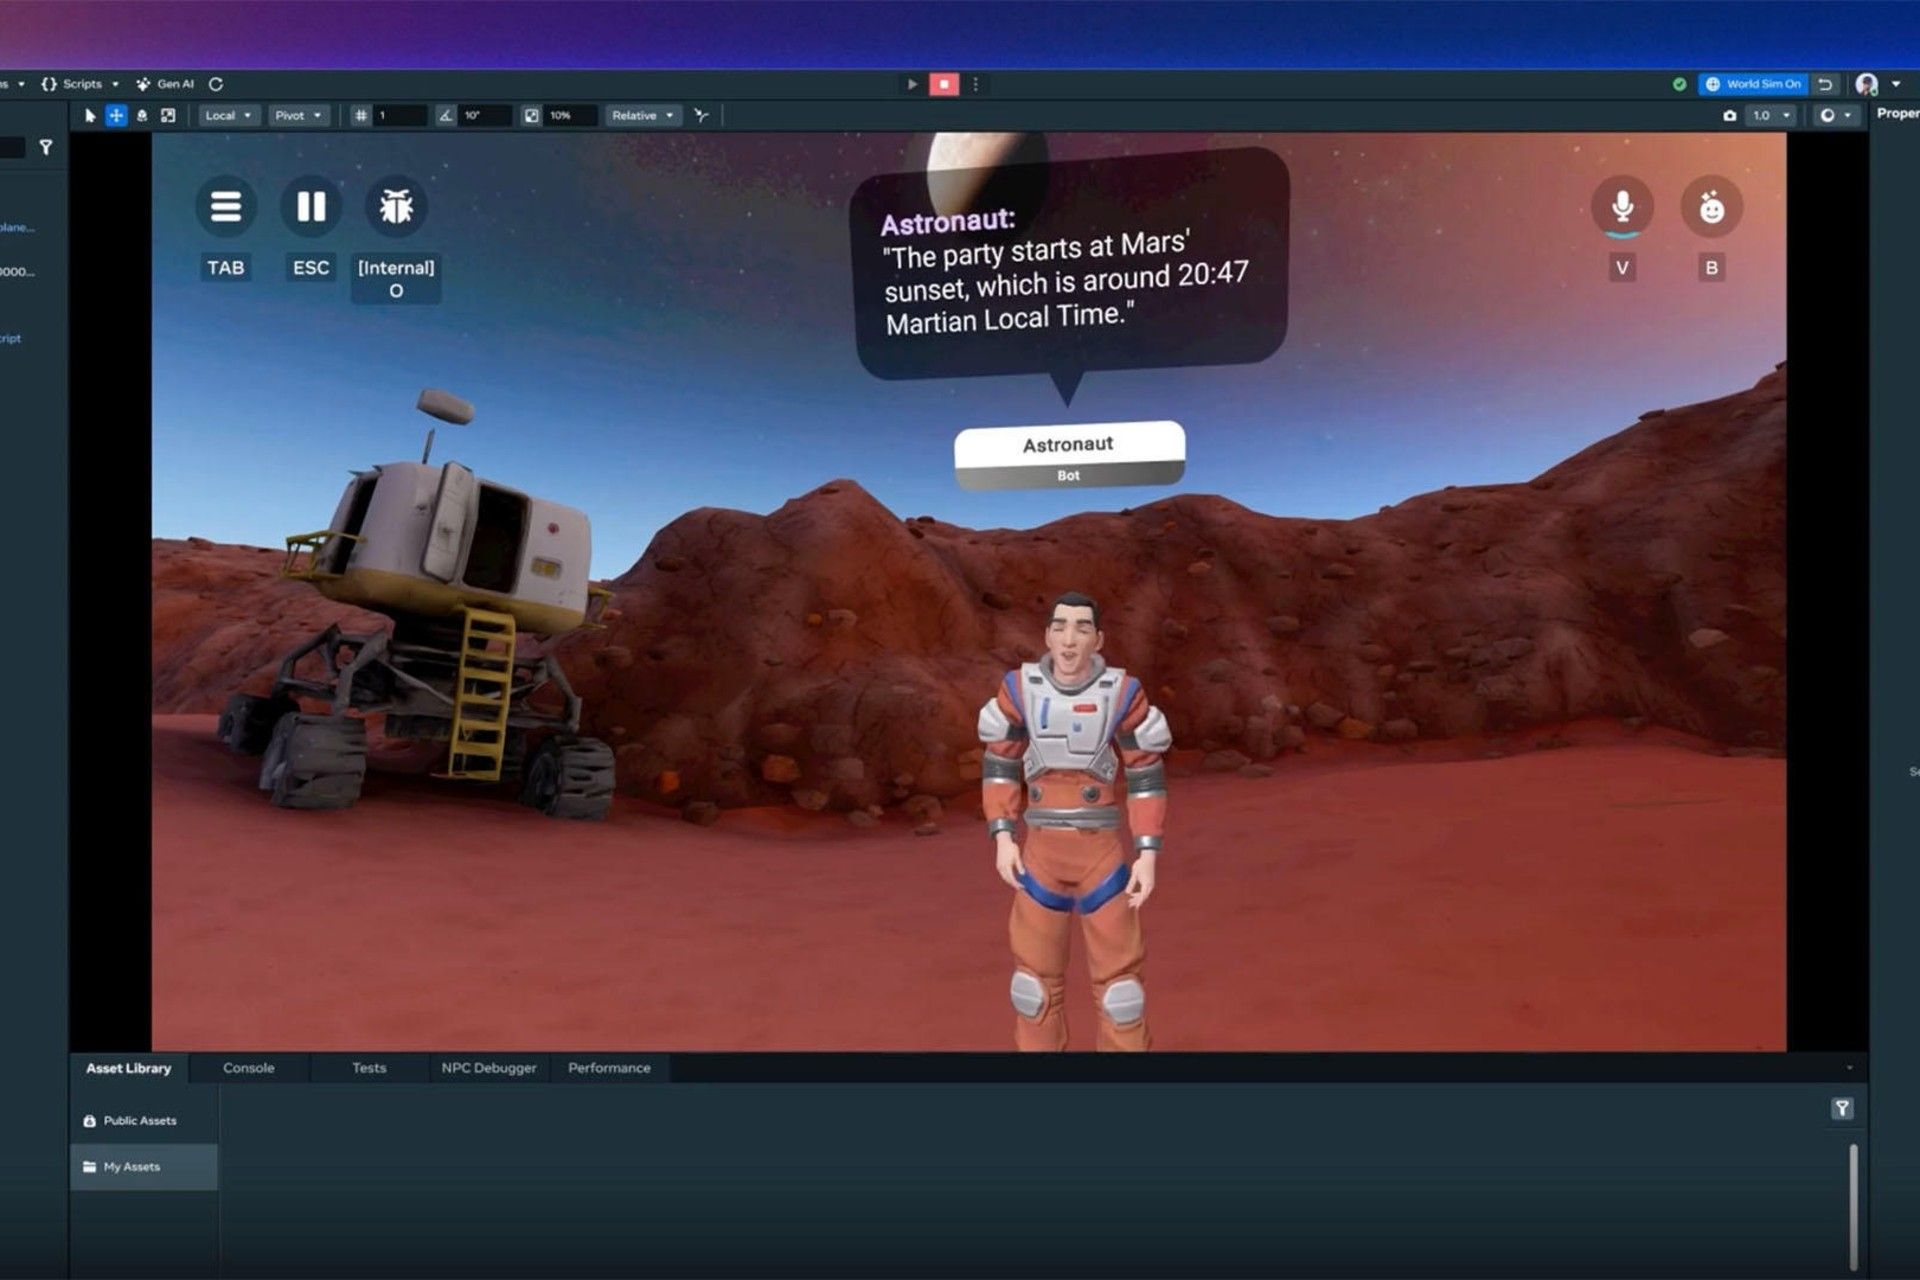The image size is (1920, 1280).
Task: Click the refresh icon beside Gen AI
Action: point(216,84)
